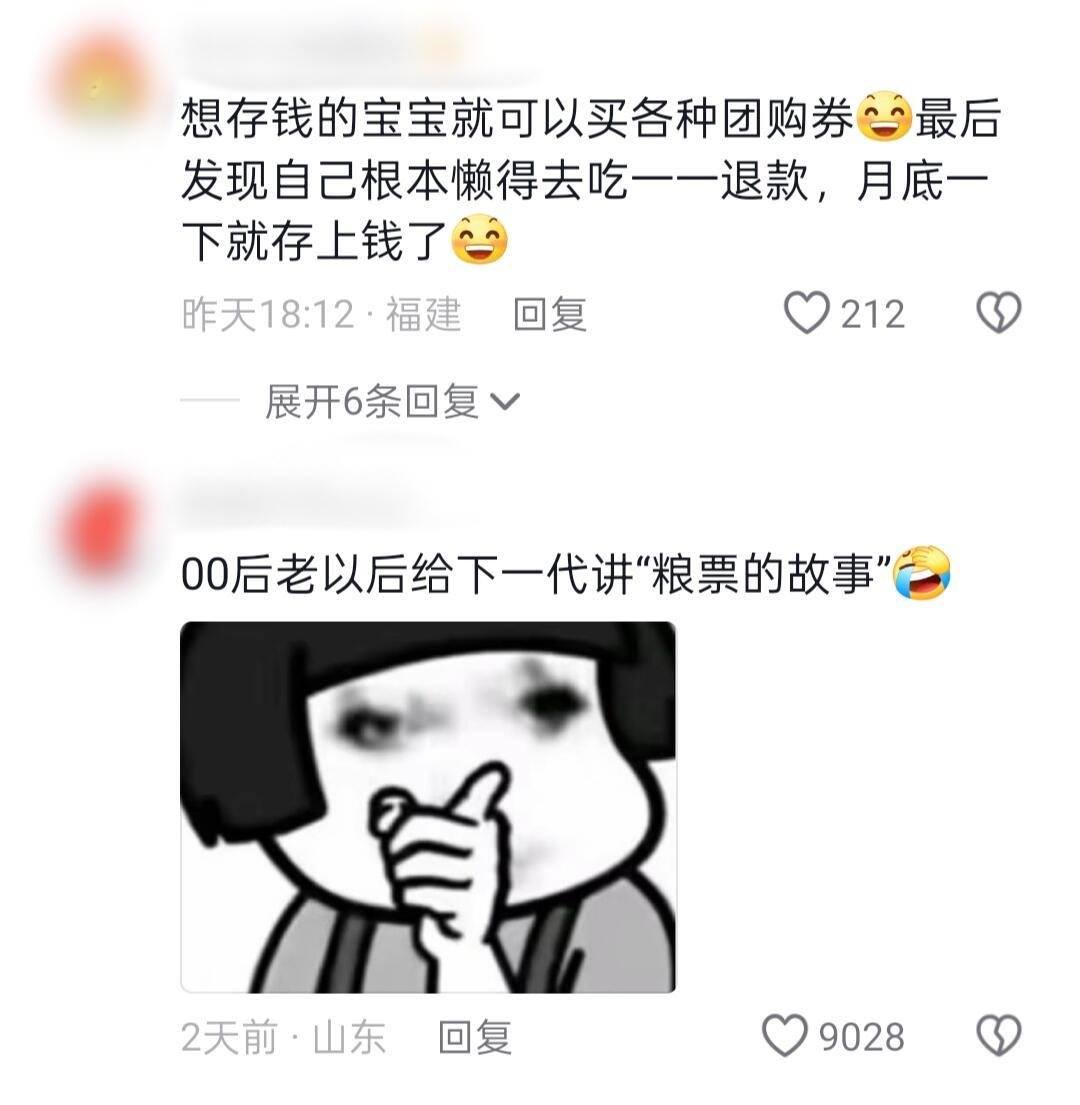
Task: Select the 想存钱的宝宝 comment text
Action: coord(590,180)
